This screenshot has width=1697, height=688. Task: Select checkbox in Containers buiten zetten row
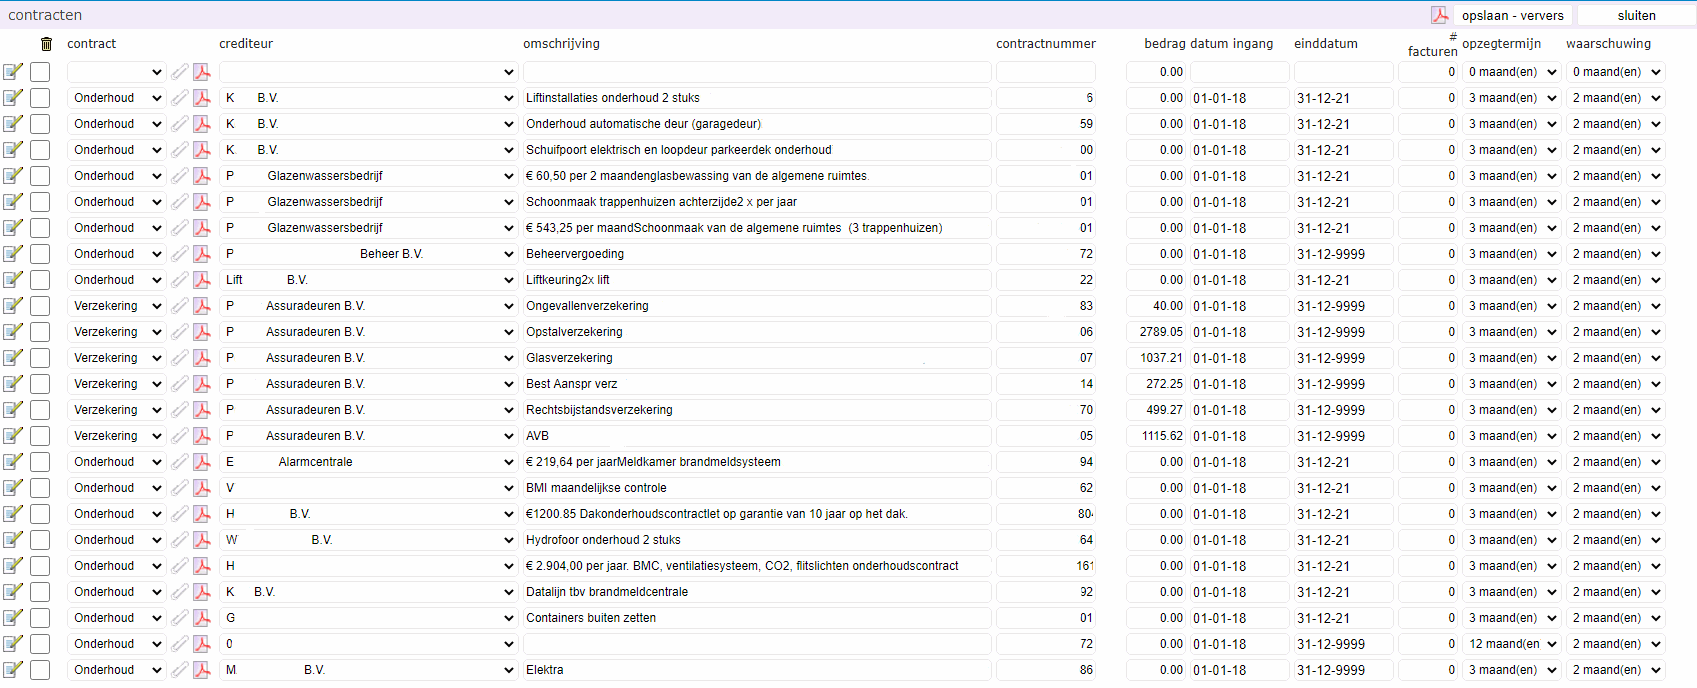pyautogui.click(x=40, y=618)
